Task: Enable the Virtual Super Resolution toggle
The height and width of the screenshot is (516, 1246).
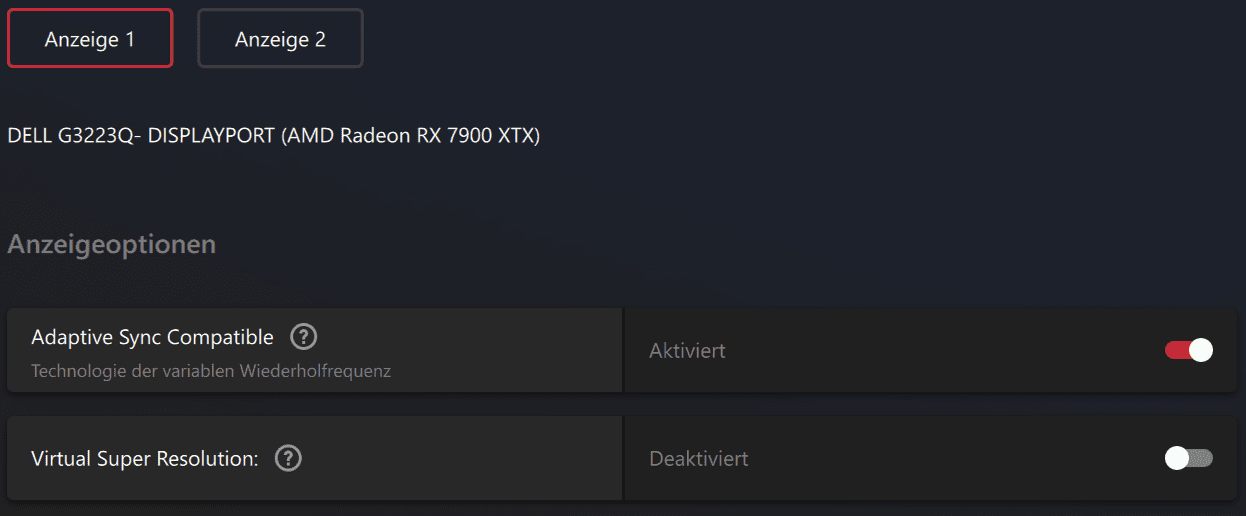Action: pyautogui.click(x=1189, y=458)
